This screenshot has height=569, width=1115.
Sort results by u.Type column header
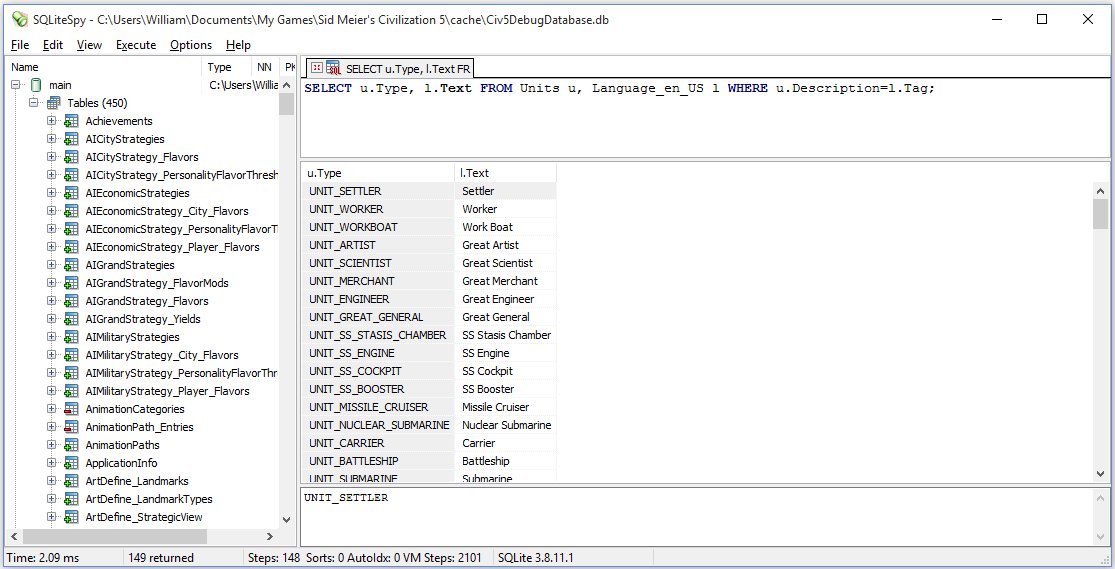378,173
